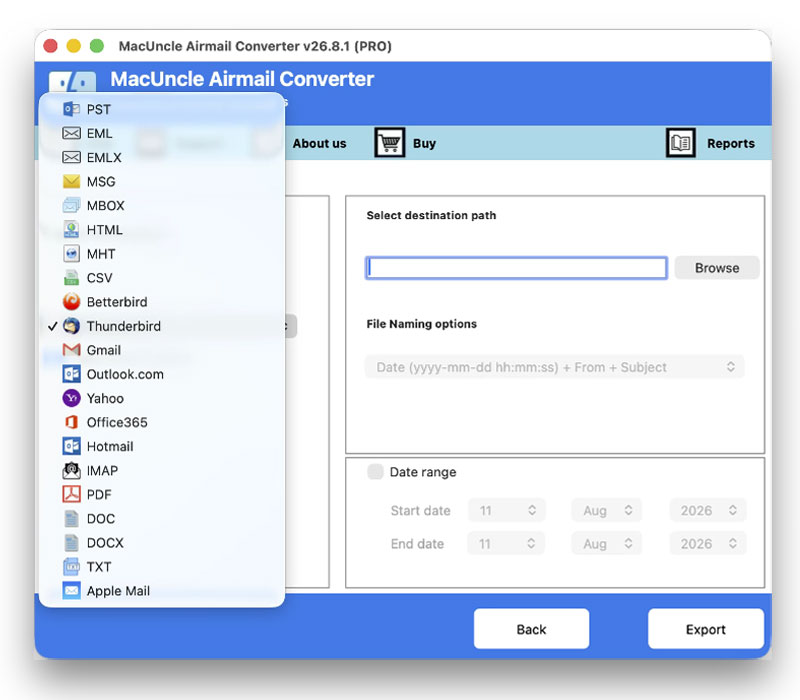Click the HTML file icon
The height and width of the screenshot is (700, 800).
point(71,230)
